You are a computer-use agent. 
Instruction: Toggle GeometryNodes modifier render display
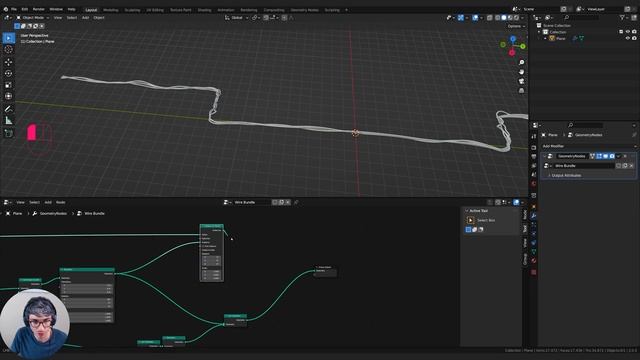[612, 156]
